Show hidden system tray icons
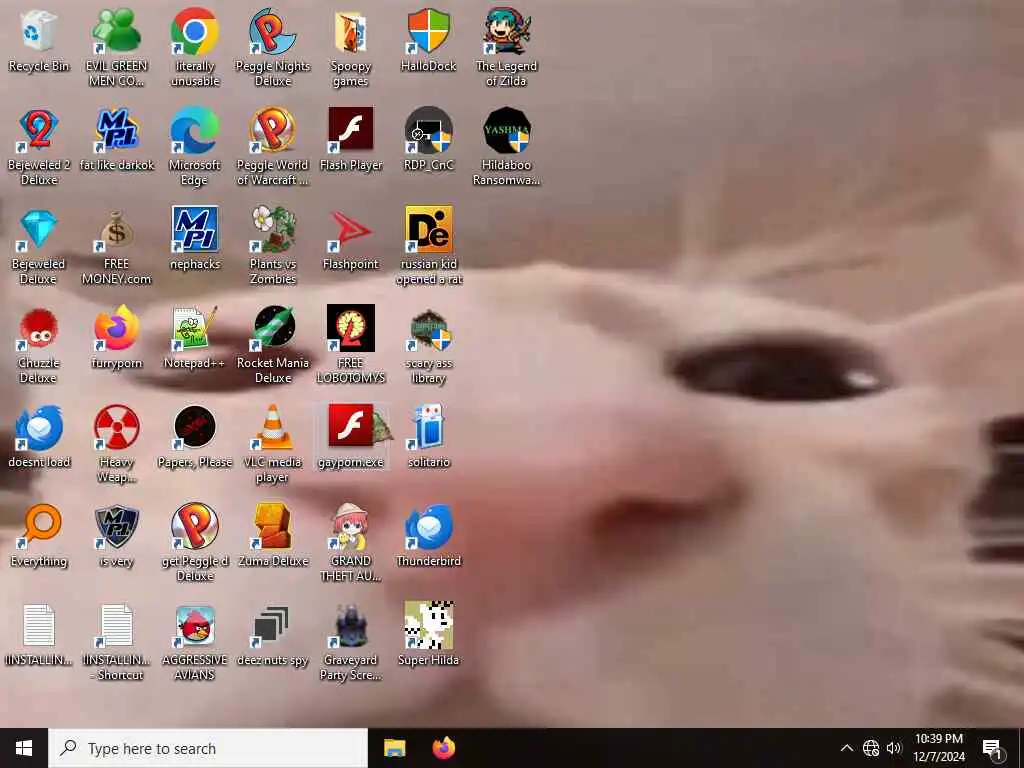The height and width of the screenshot is (768, 1024). pos(846,748)
